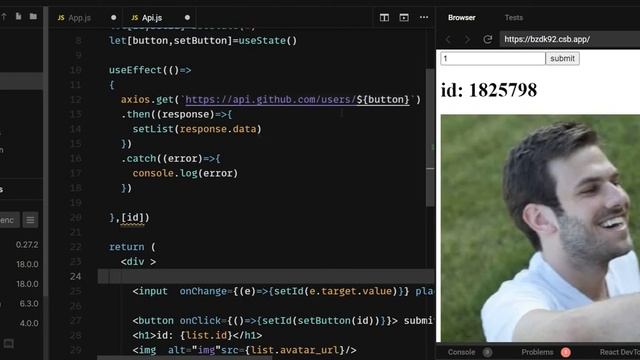Viewport: 640px width, 360px height.
Task: Close Api.js tab via unsaved dot
Action: pos(187,18)
